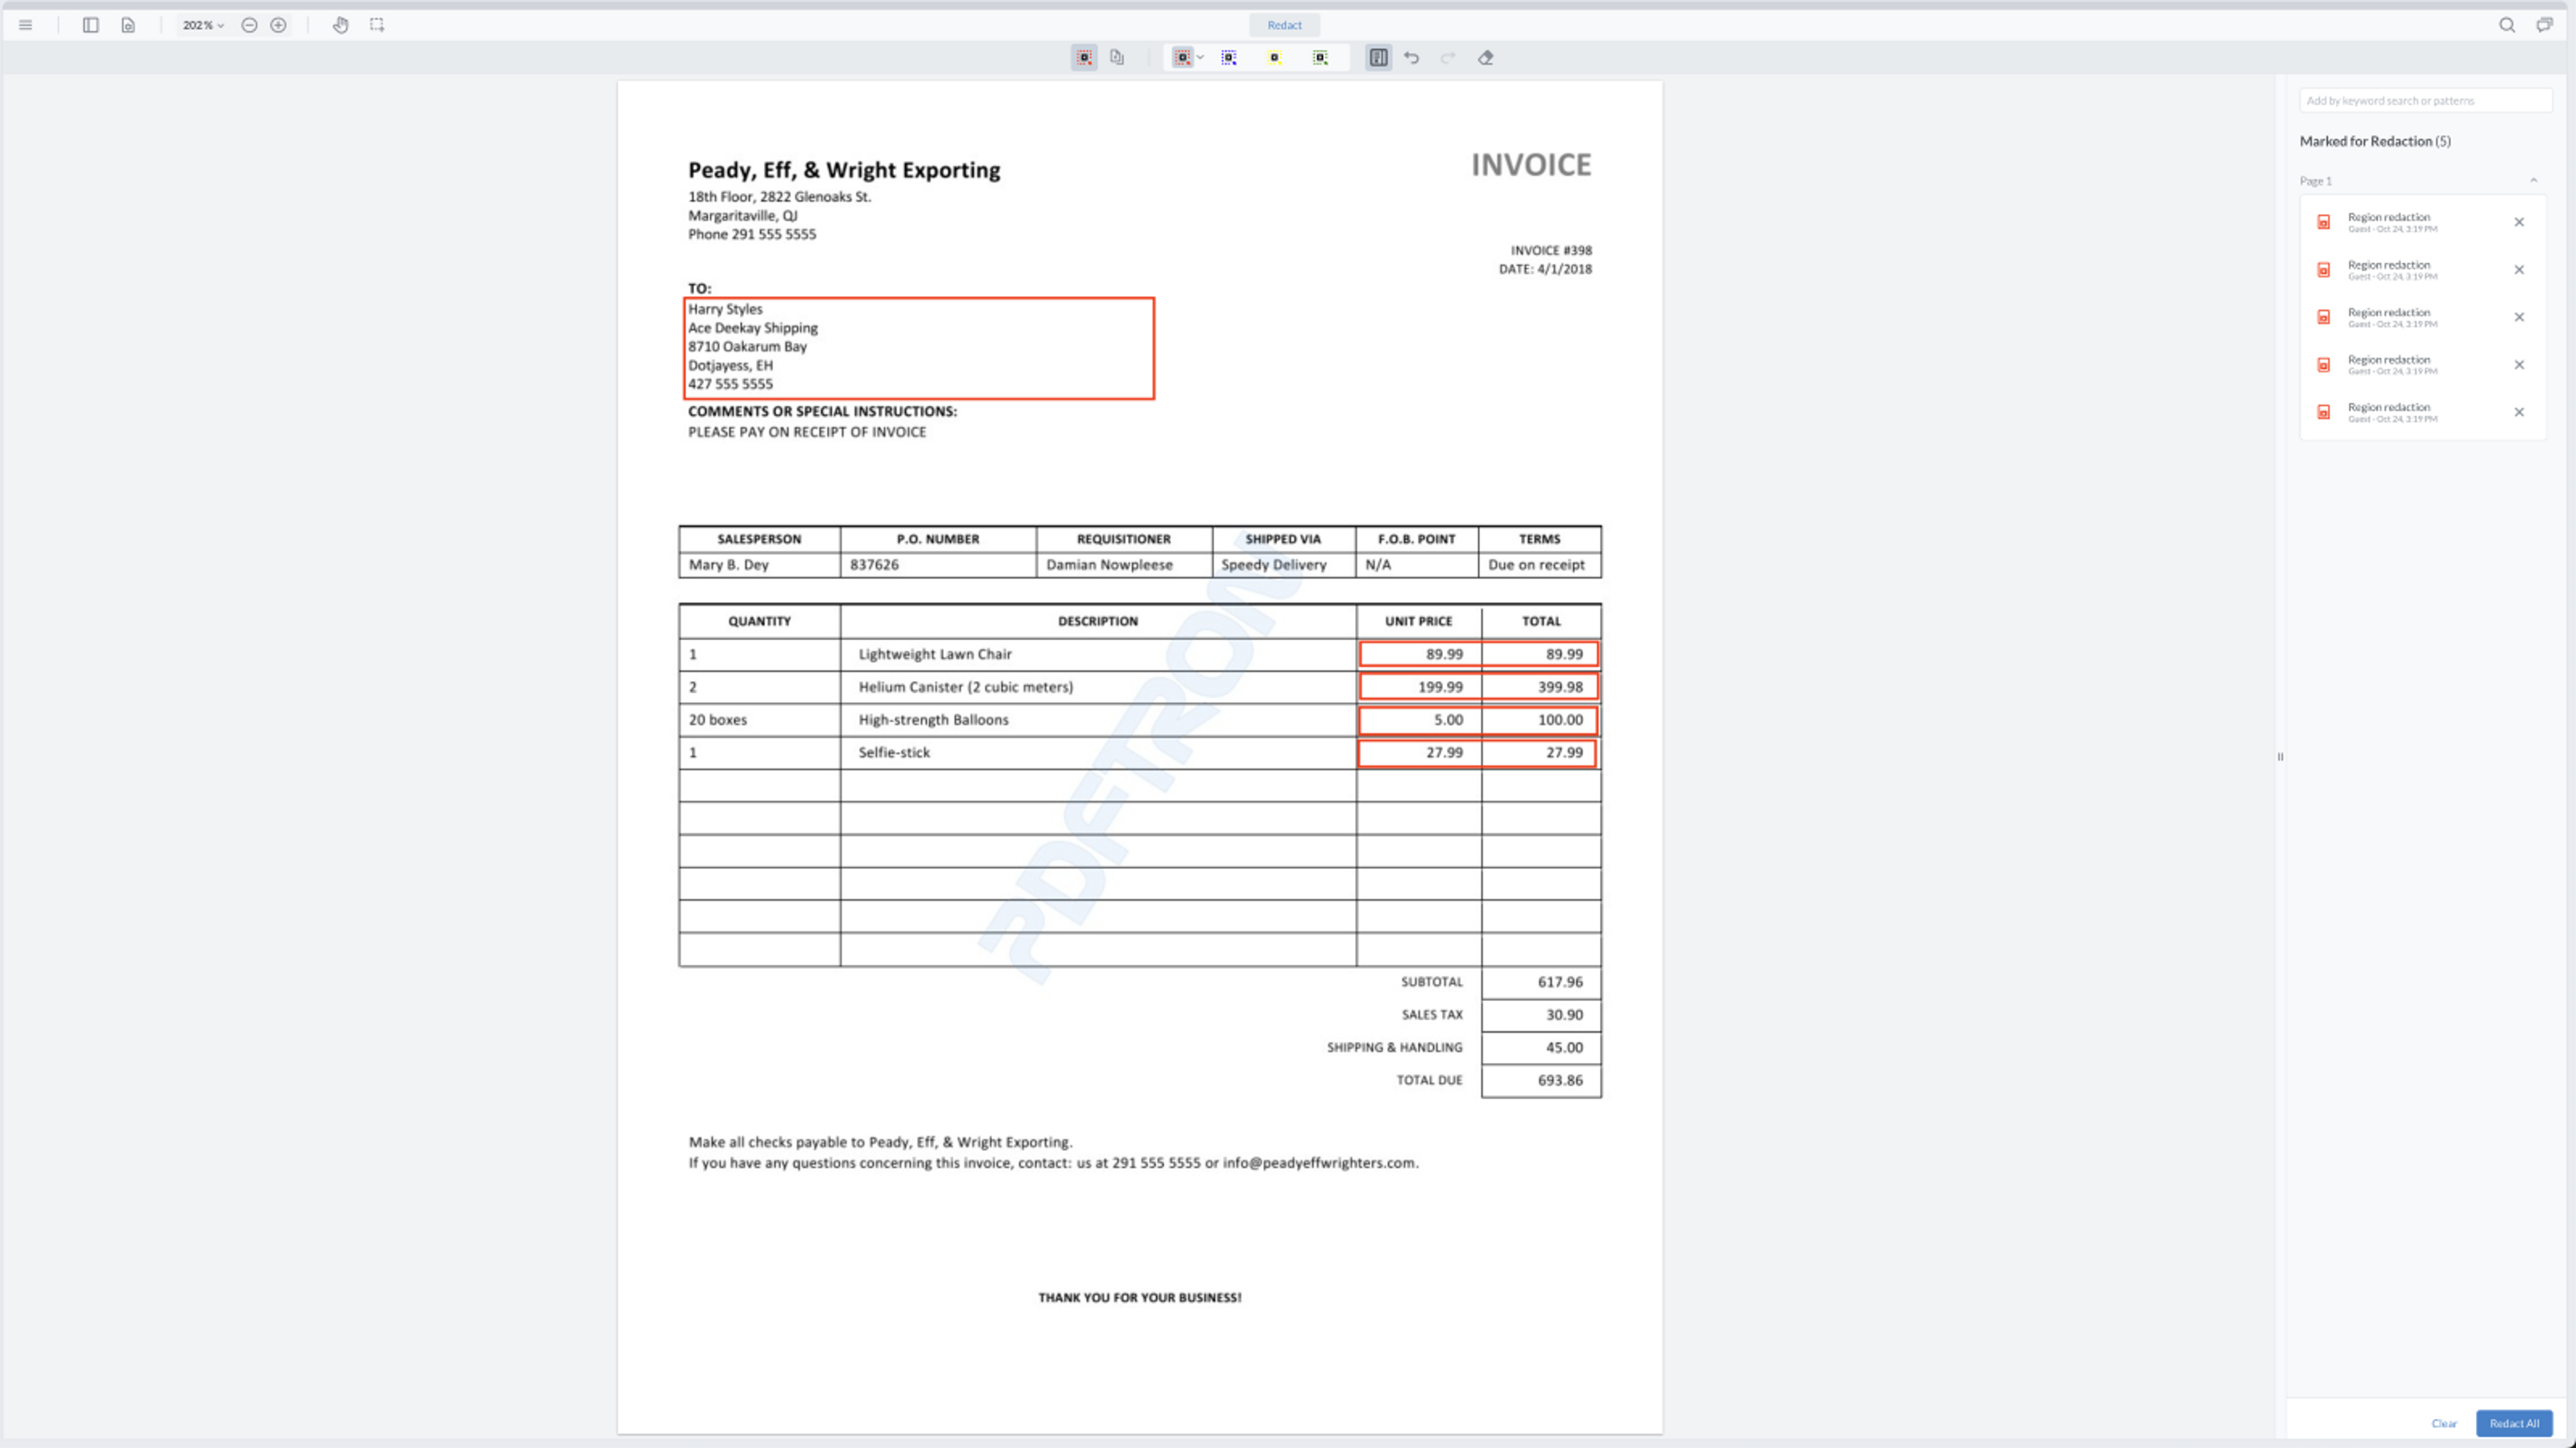Undo the last action
Viewport: 2576px width, 1448px height.
click(1411, 58)
